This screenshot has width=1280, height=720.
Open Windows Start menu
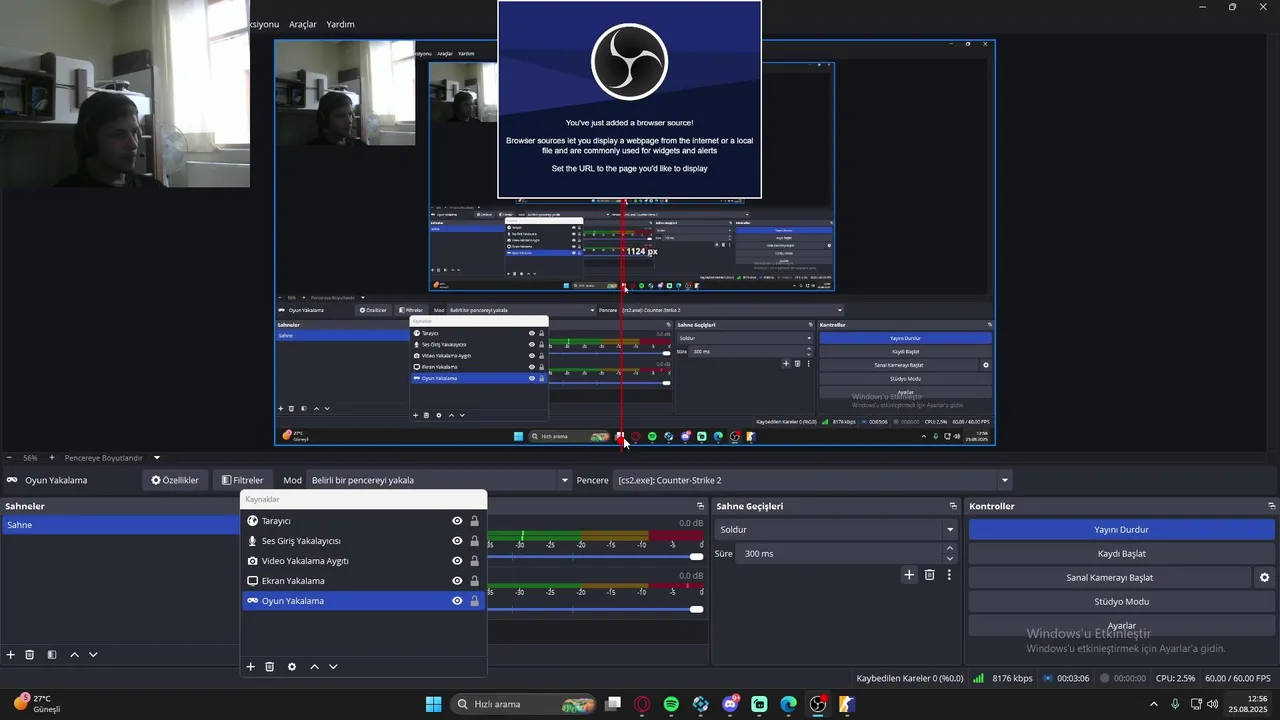click(x=433, y=704)
